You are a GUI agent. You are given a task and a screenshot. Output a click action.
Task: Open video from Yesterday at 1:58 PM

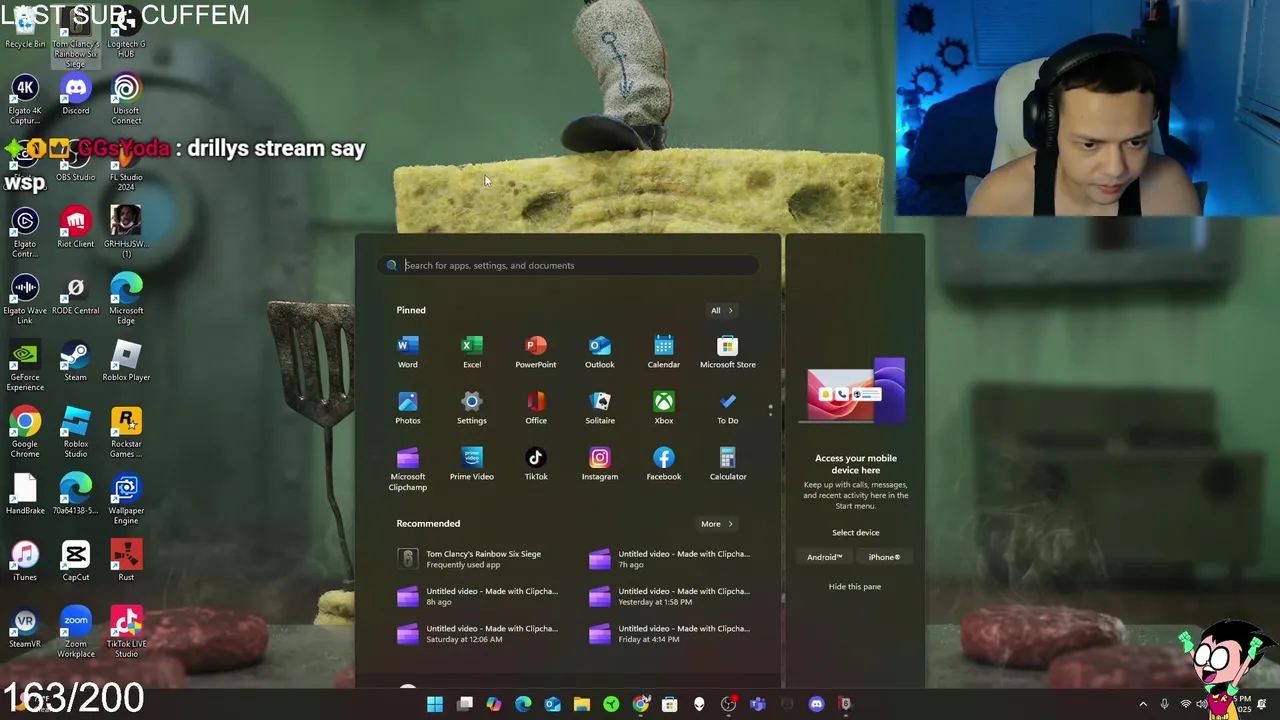tap(669, 596)
